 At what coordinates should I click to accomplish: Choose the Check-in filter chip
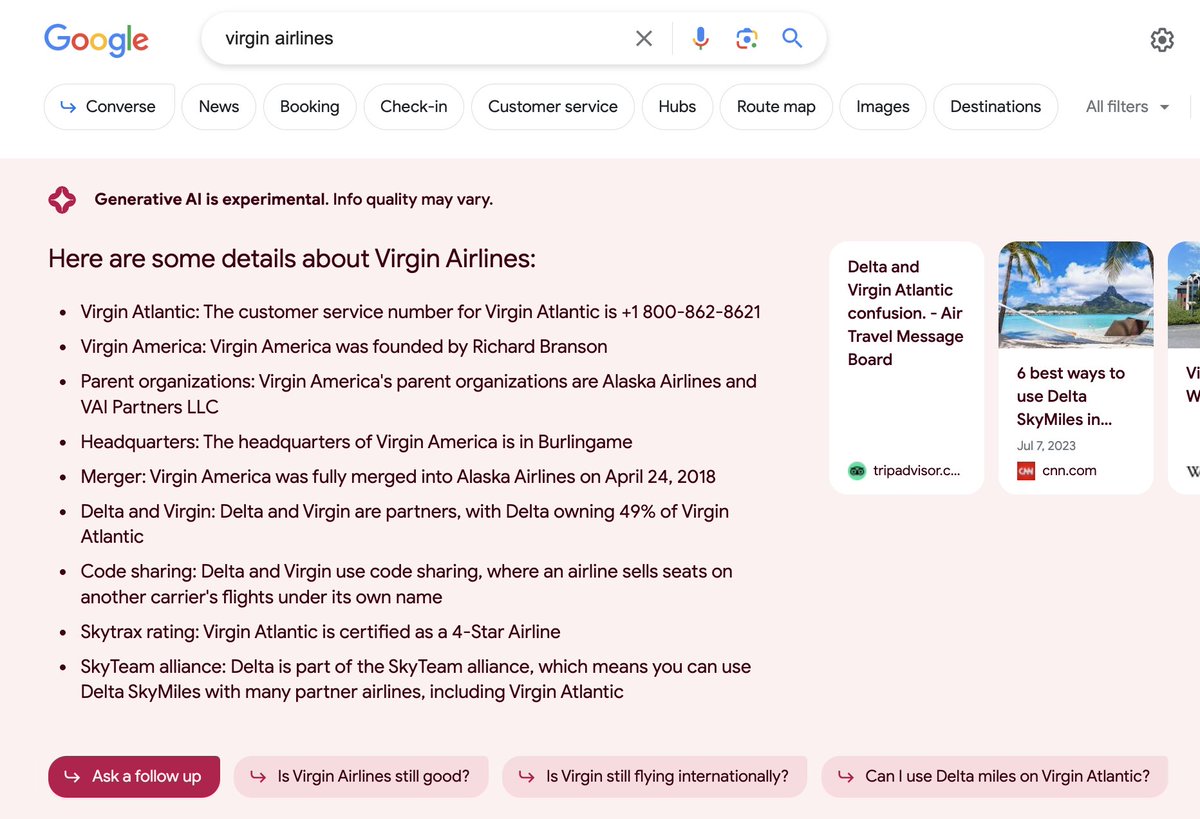pos(414,107)
